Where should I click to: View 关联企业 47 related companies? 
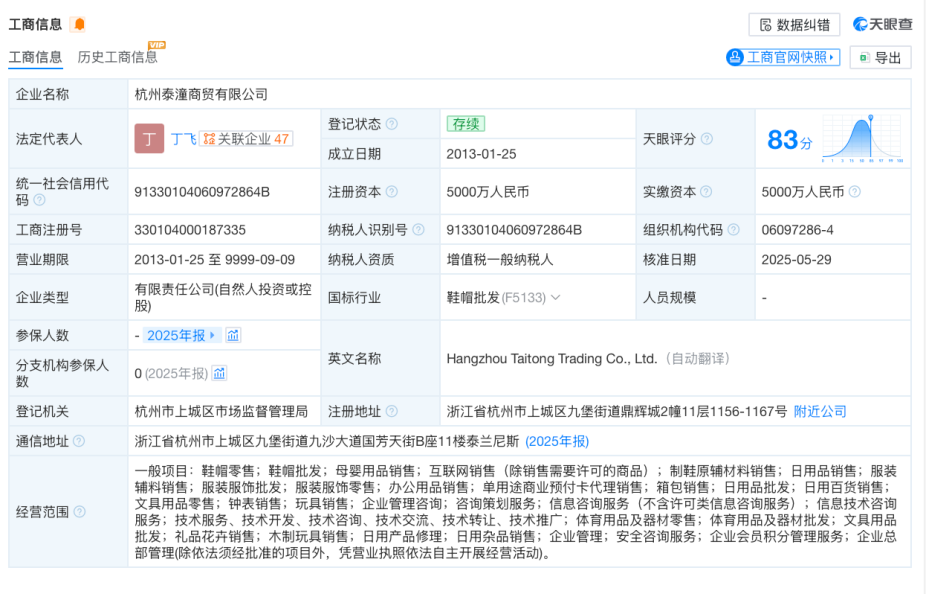tap(246, 139)
